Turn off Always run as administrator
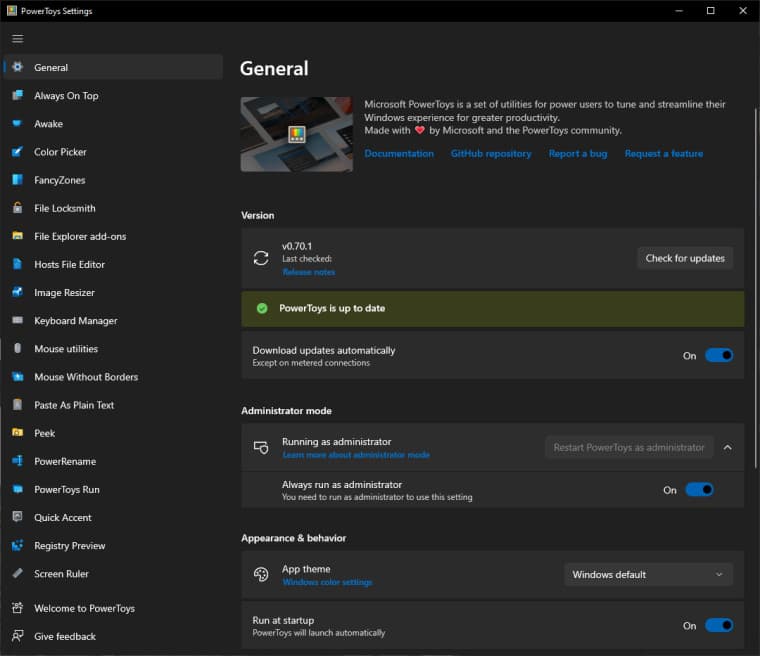 pyautogui.click(x=699, y=490)
